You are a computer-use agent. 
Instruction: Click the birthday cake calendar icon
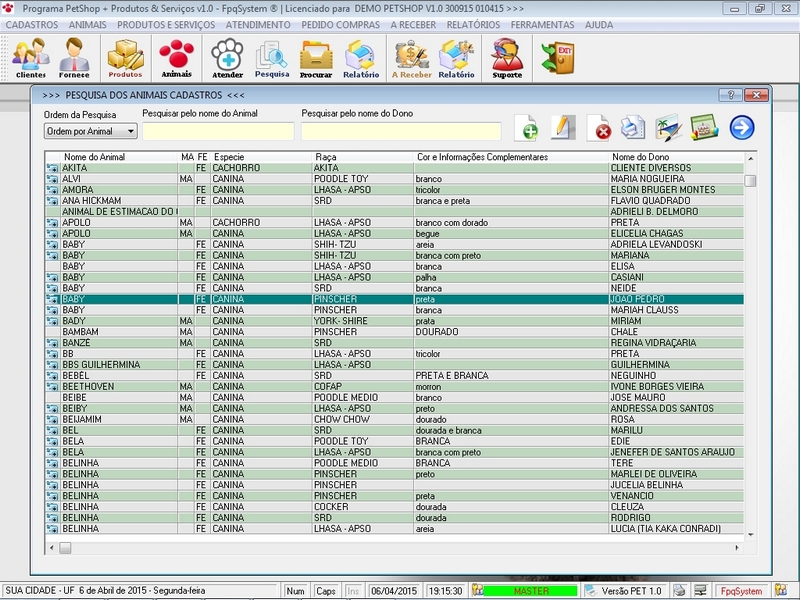705,128
